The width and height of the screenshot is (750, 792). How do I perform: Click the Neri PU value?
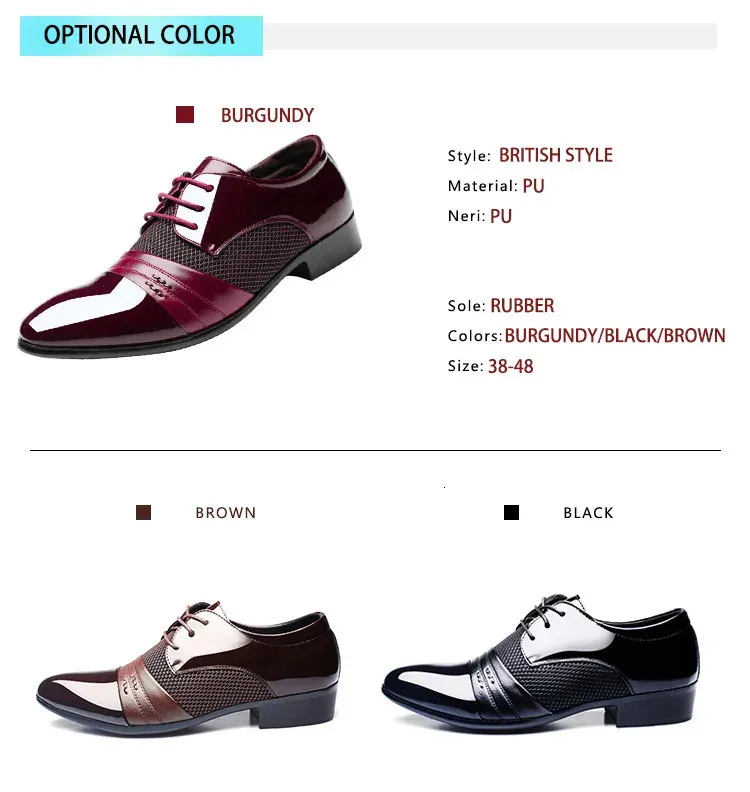click(501, 216)
